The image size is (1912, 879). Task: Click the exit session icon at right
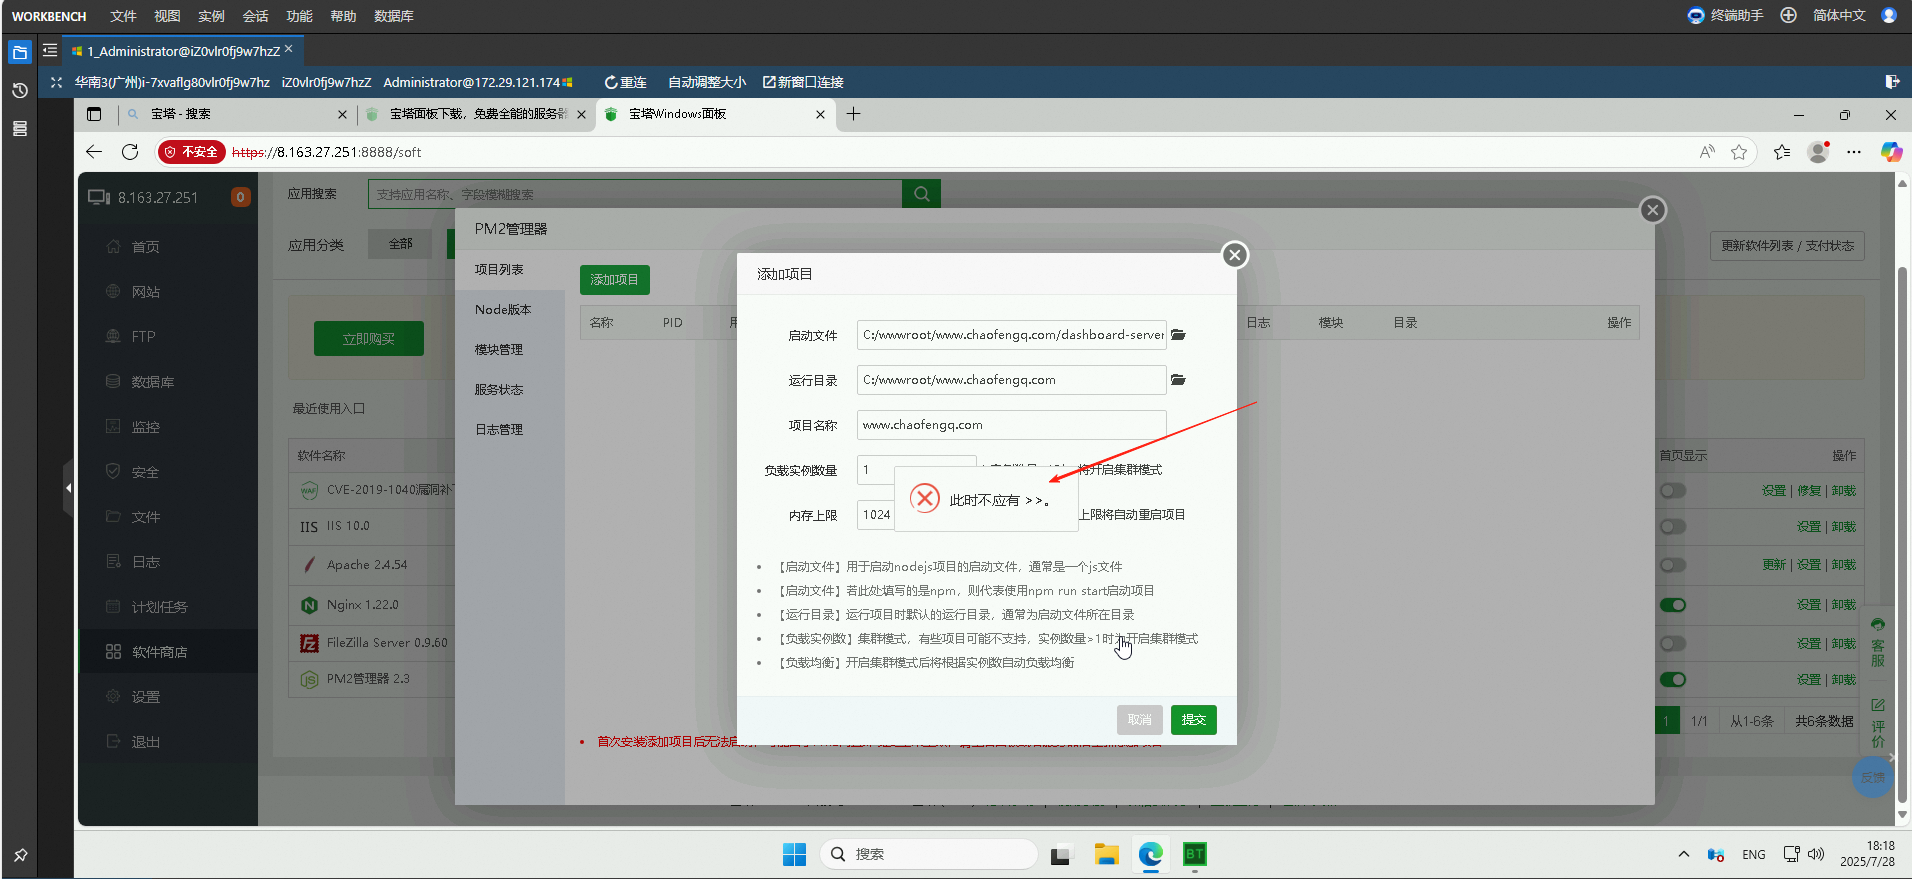tap(1892, 82)
